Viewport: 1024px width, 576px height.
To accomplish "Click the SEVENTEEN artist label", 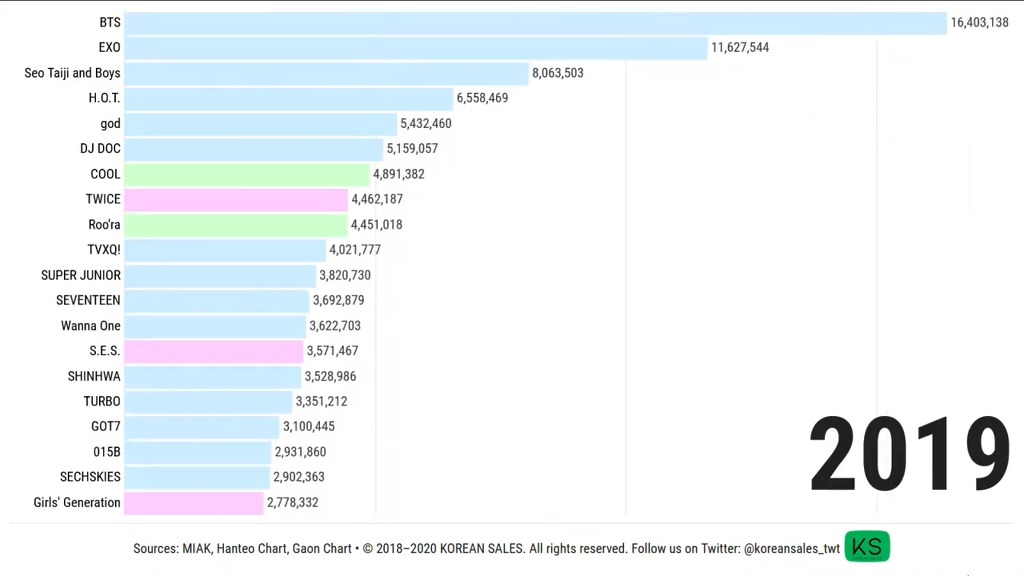I will click(88, 300).
